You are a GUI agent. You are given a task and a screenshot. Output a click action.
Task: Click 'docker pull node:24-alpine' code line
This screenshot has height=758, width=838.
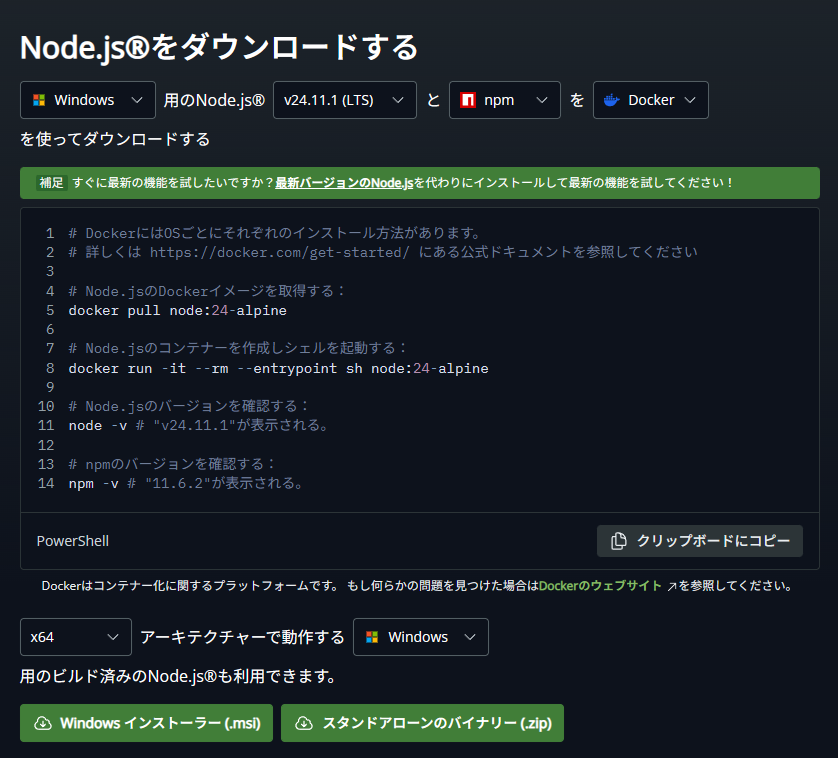click(177, 311)
